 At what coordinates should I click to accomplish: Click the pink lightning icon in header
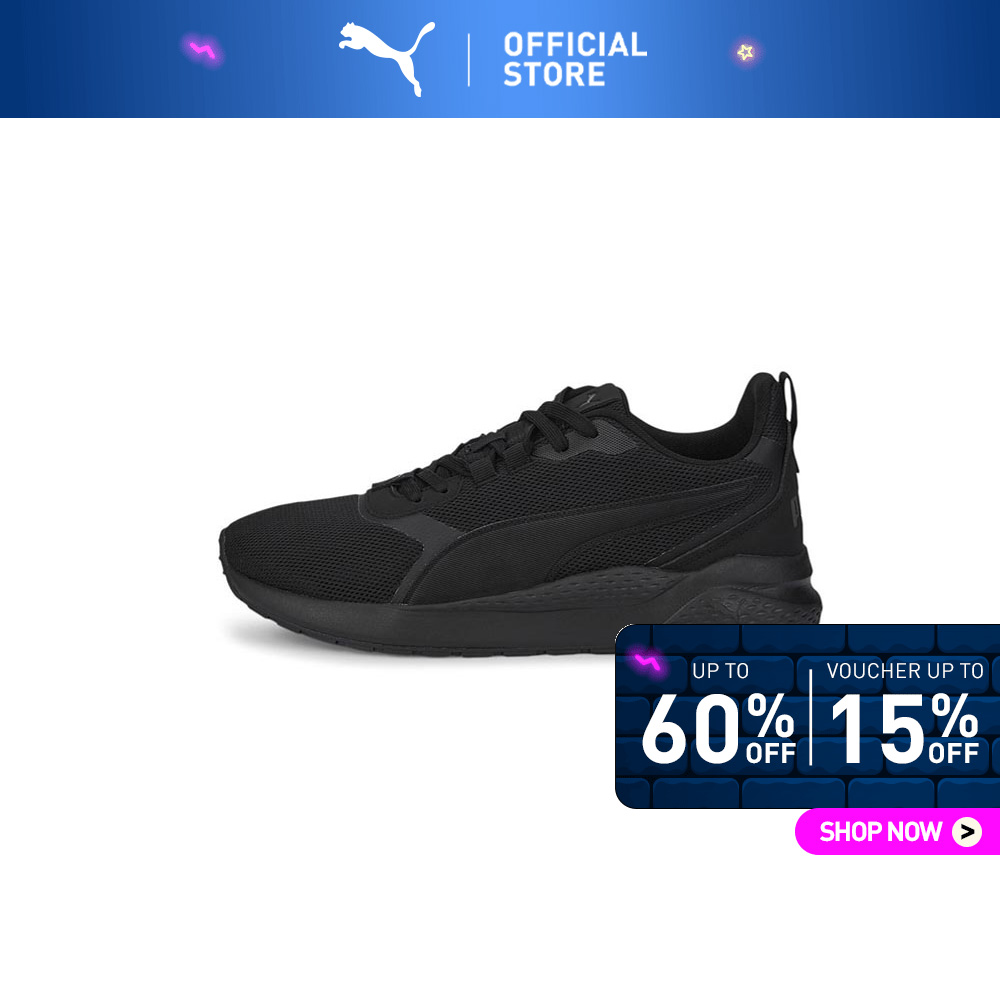203,50
